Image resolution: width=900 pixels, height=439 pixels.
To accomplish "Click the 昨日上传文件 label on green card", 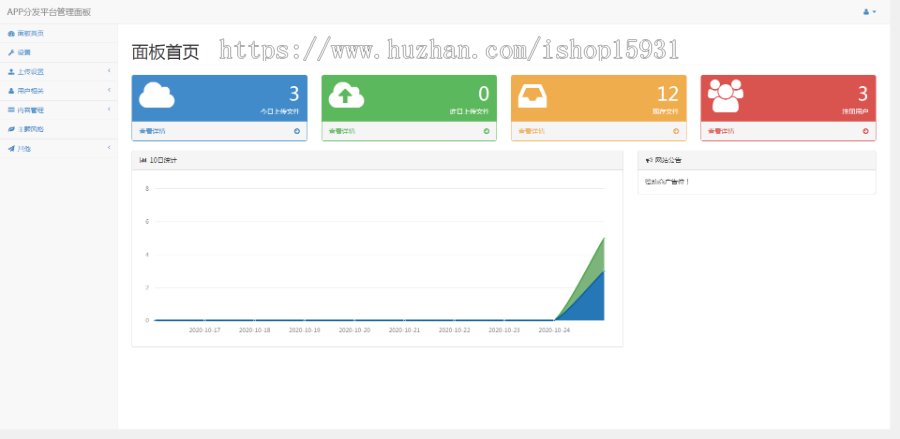I will pyautogui.click(x=470, y=112).
